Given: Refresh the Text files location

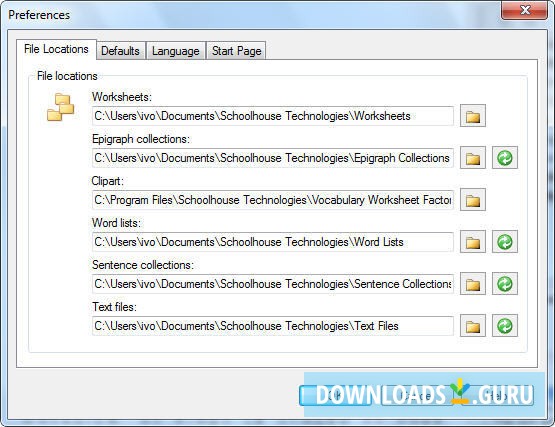Looking at the screenshot, I should [x=505, y=325].
